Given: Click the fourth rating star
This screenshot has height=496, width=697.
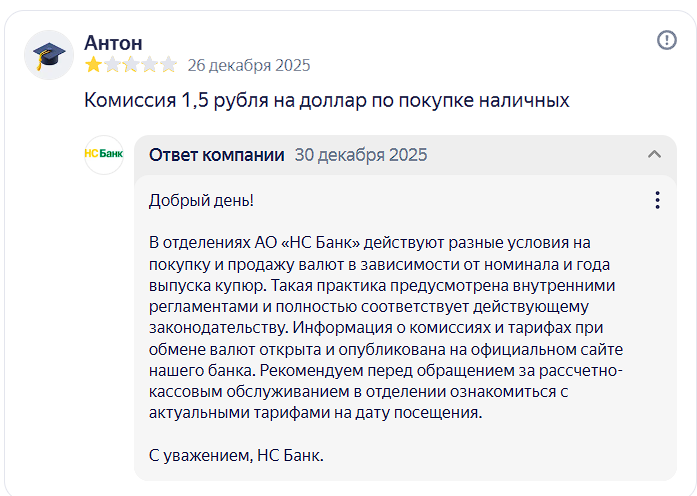Looking at the screenshot, I should tap(150, 66).
